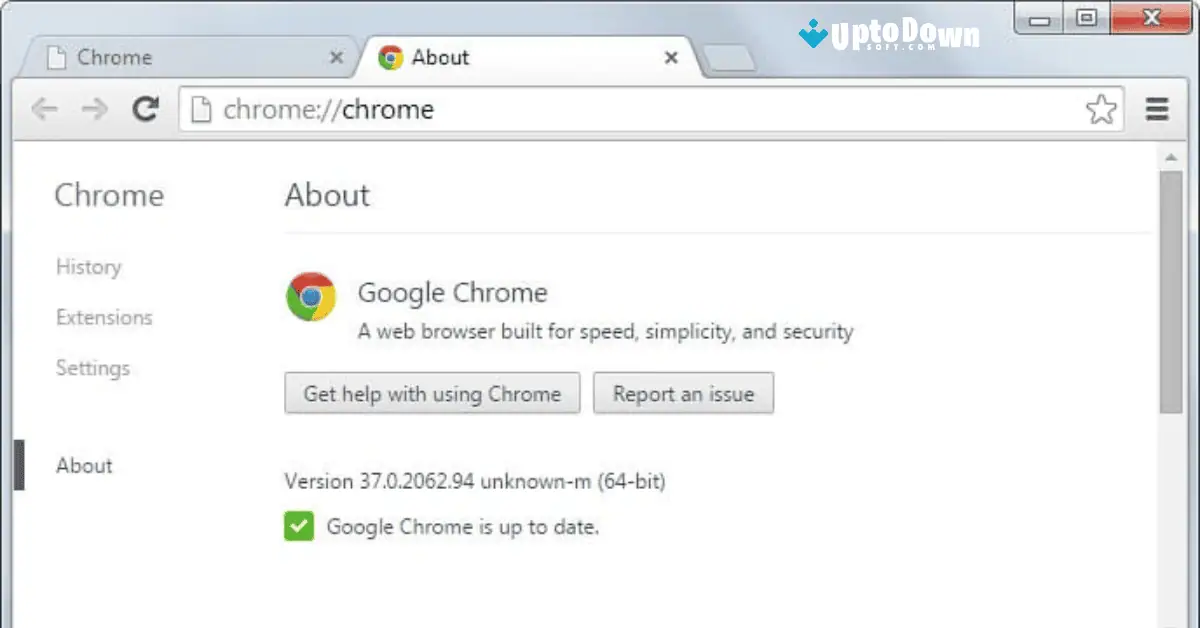Screen dimensions: 1200x628
Task: Click the page icon in the address bar
Action: coord(200,109)
